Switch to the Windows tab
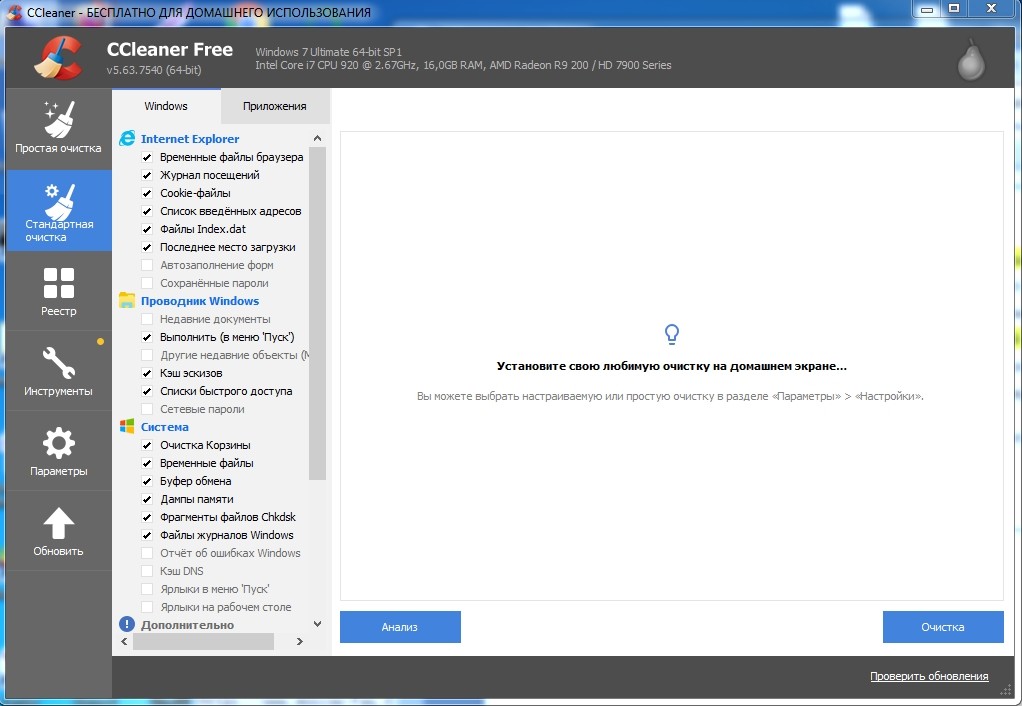The height and width of the screenshot is (706, 1022). (x=166, y=106)
